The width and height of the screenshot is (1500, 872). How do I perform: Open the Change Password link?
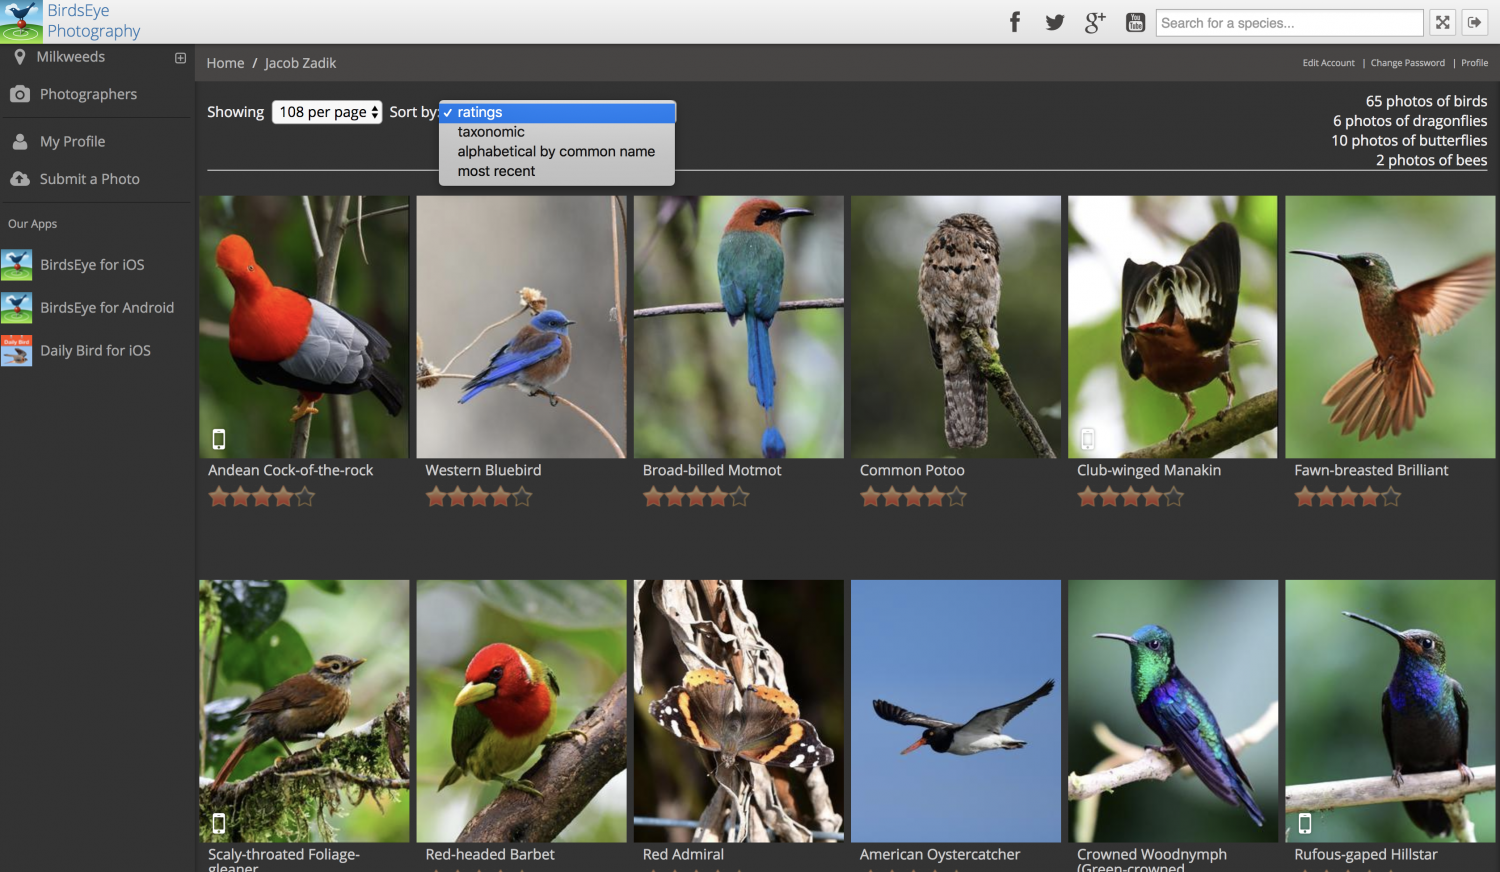coord(1407,62)
